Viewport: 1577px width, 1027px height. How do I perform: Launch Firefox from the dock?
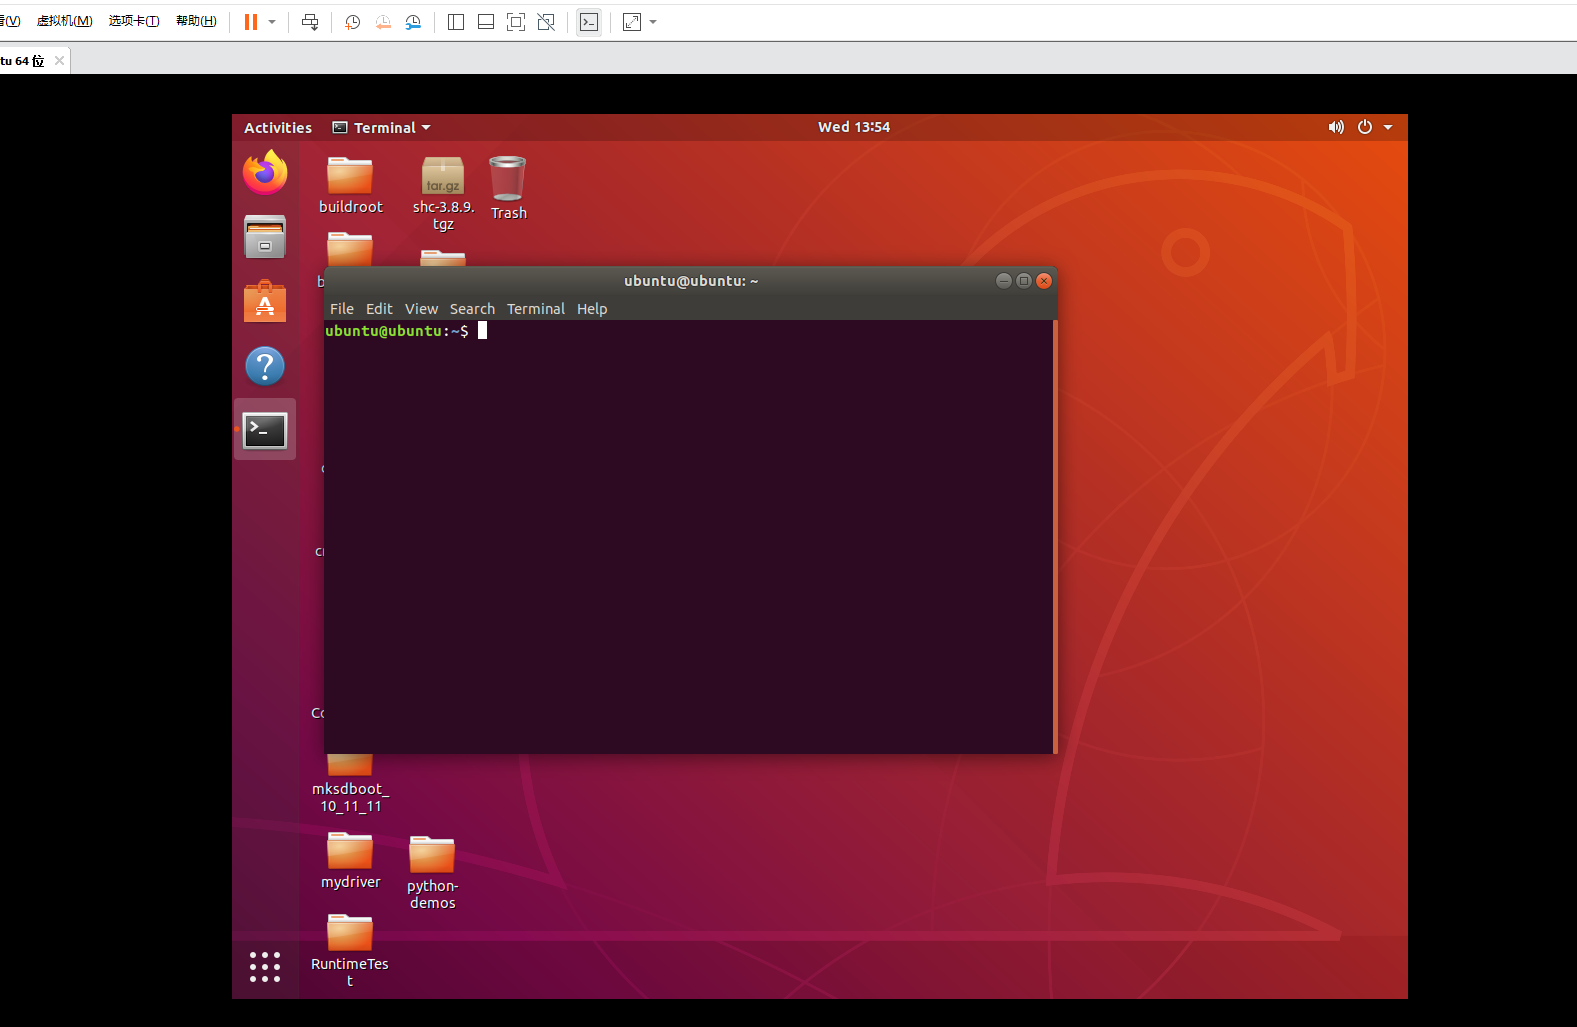pyautogui.click(x=265, y=173)
